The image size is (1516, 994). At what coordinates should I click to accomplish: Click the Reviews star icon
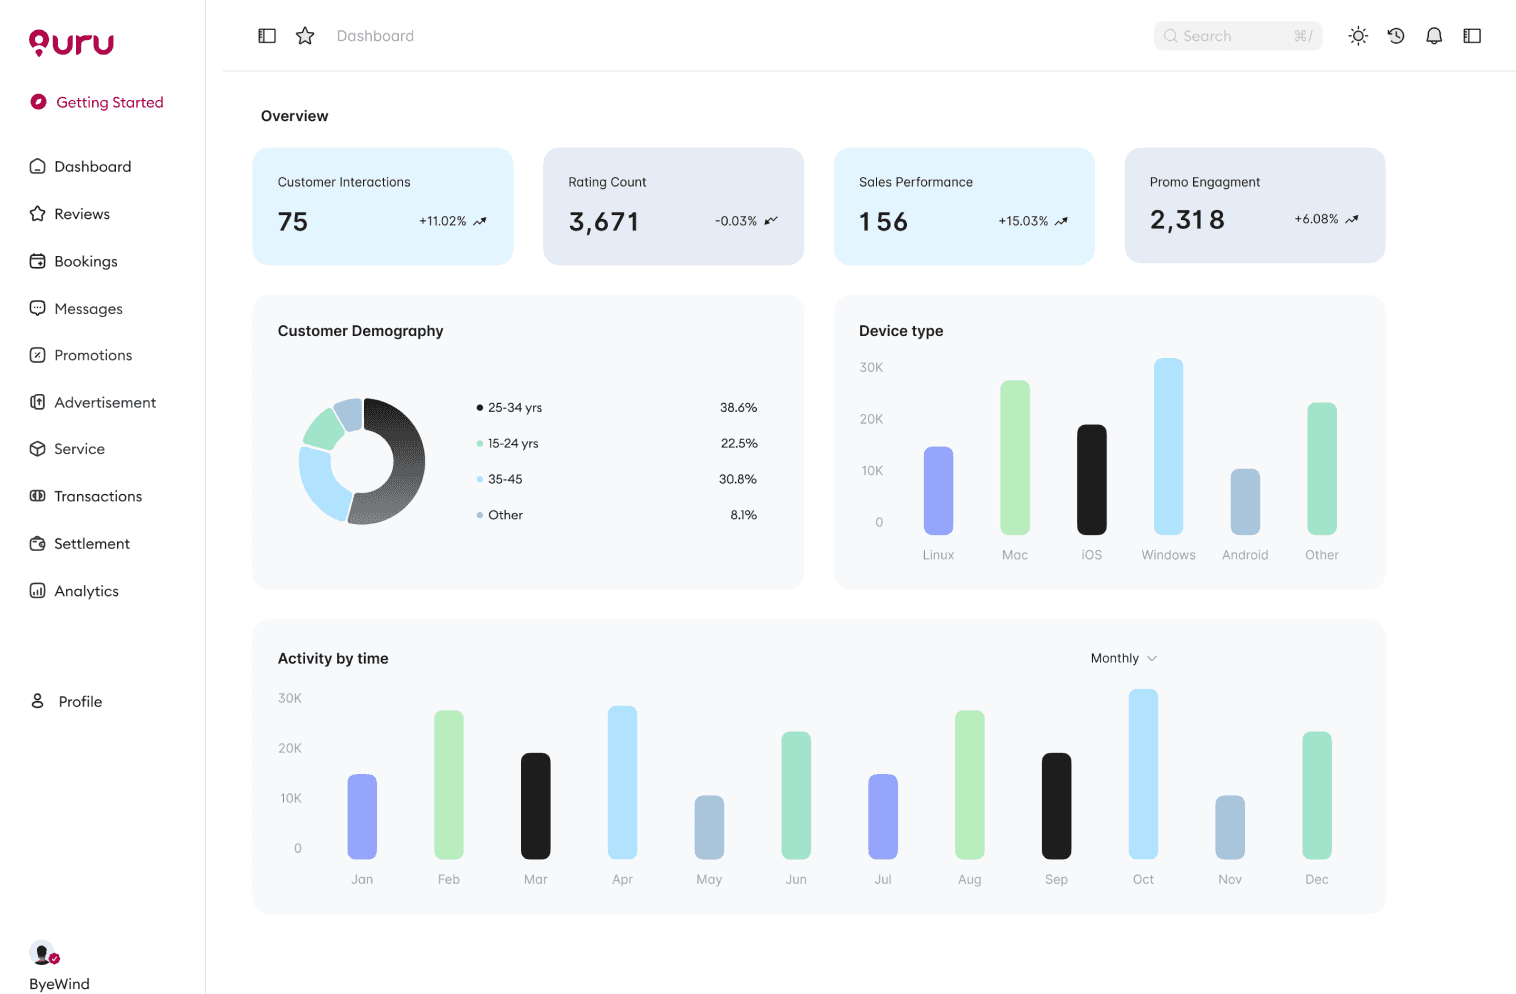(x=37, y=213)
